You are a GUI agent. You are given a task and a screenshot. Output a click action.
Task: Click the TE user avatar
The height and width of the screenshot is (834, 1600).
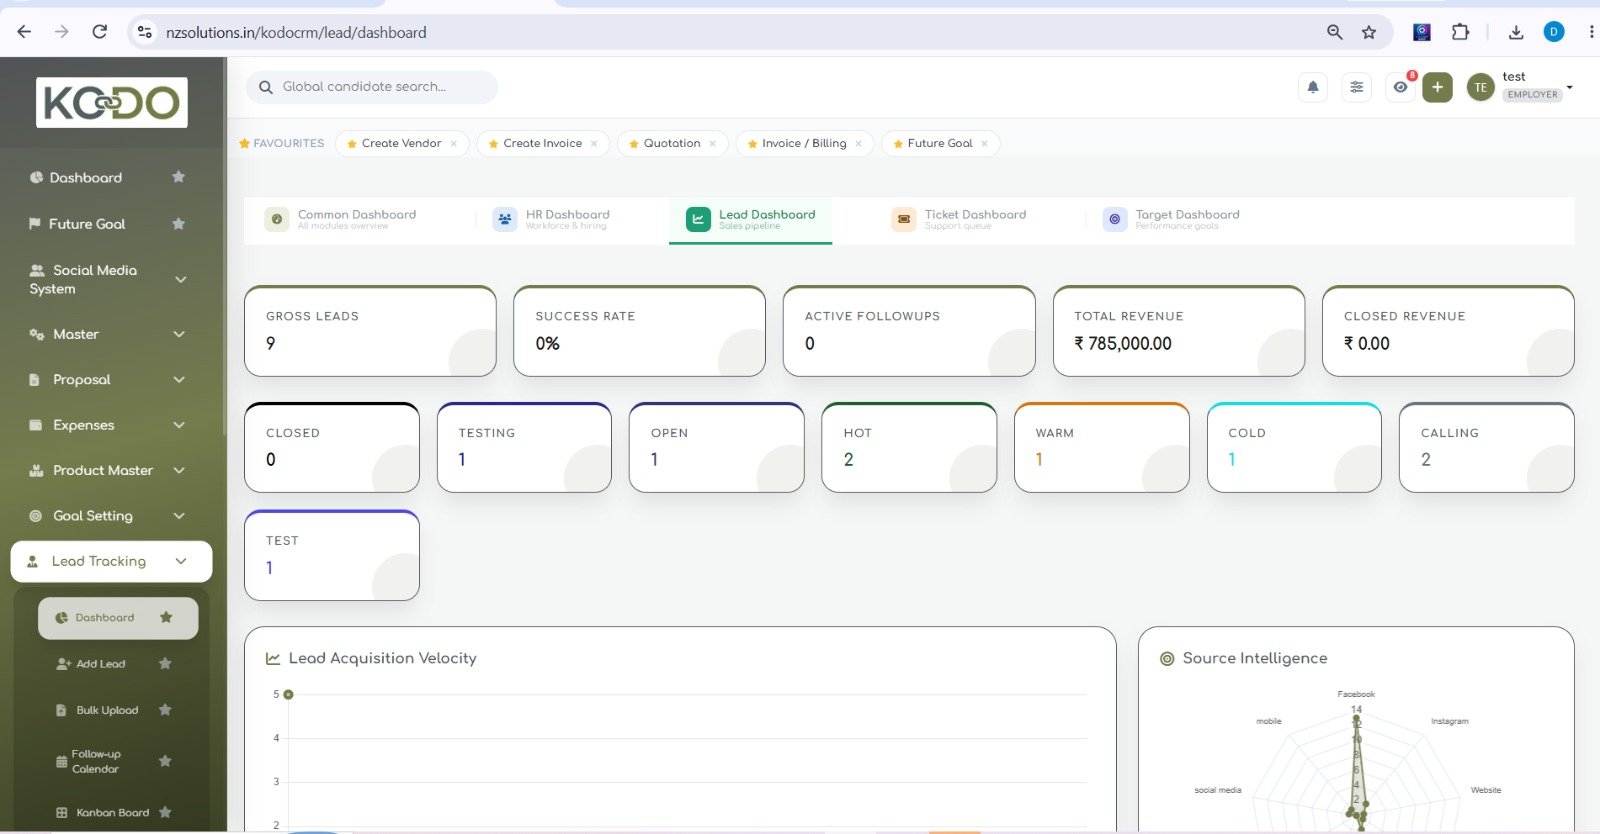1481,87
